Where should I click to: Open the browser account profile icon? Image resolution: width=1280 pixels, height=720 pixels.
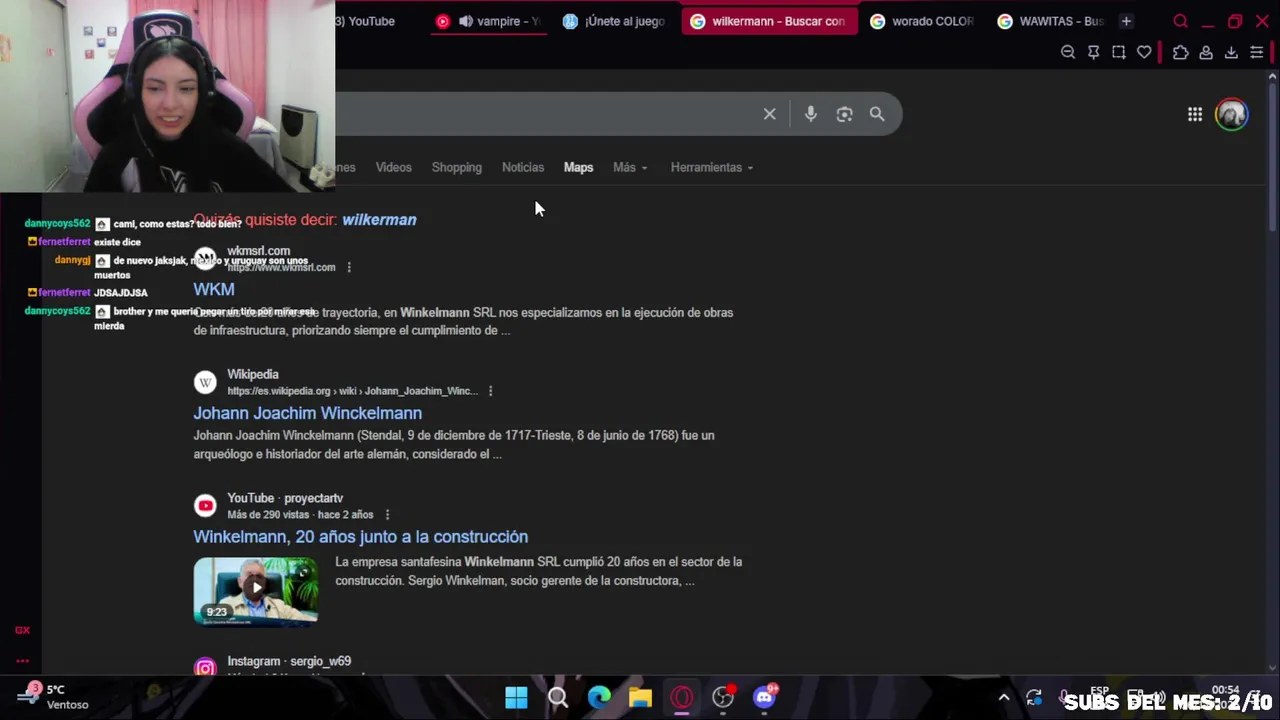[x=1206, y=52]
